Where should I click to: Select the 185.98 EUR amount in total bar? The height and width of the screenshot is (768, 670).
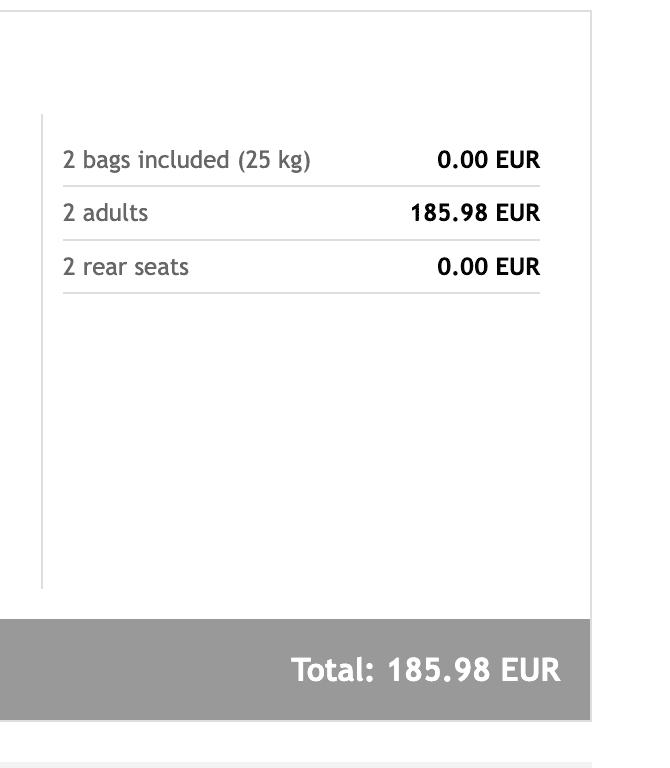474,670
